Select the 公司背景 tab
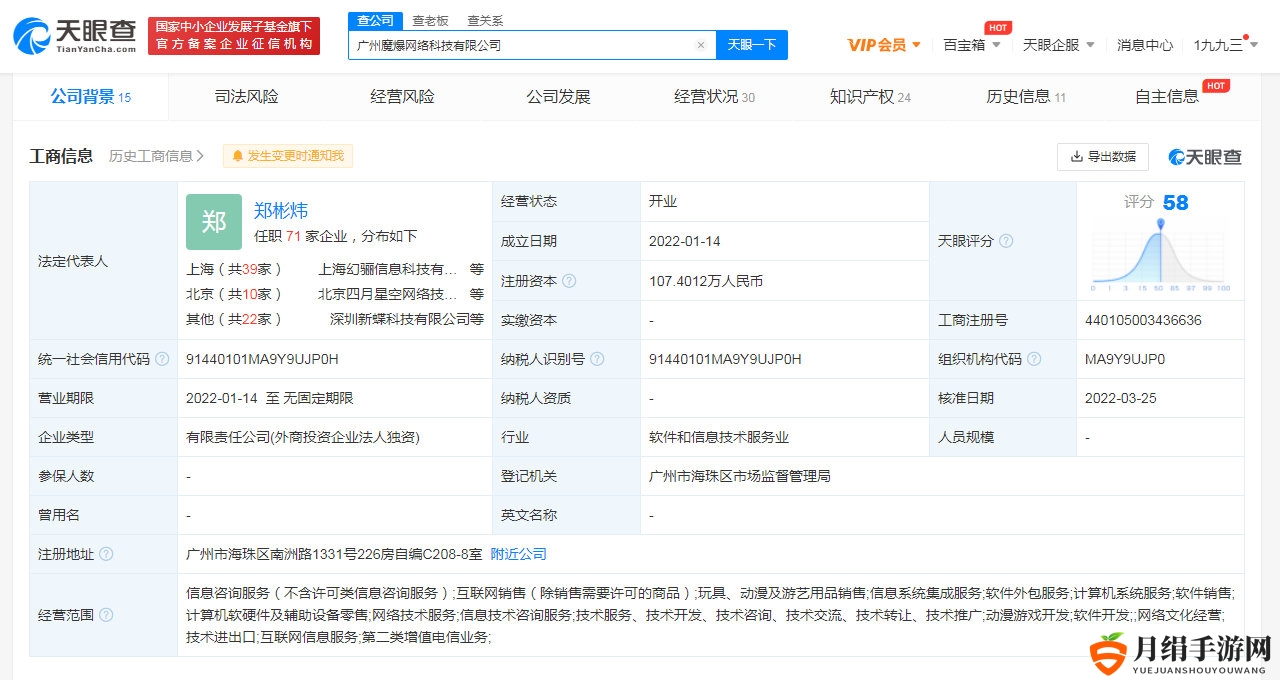The image size is (1280, 680). pyautogui.click(x=91, y=97)
